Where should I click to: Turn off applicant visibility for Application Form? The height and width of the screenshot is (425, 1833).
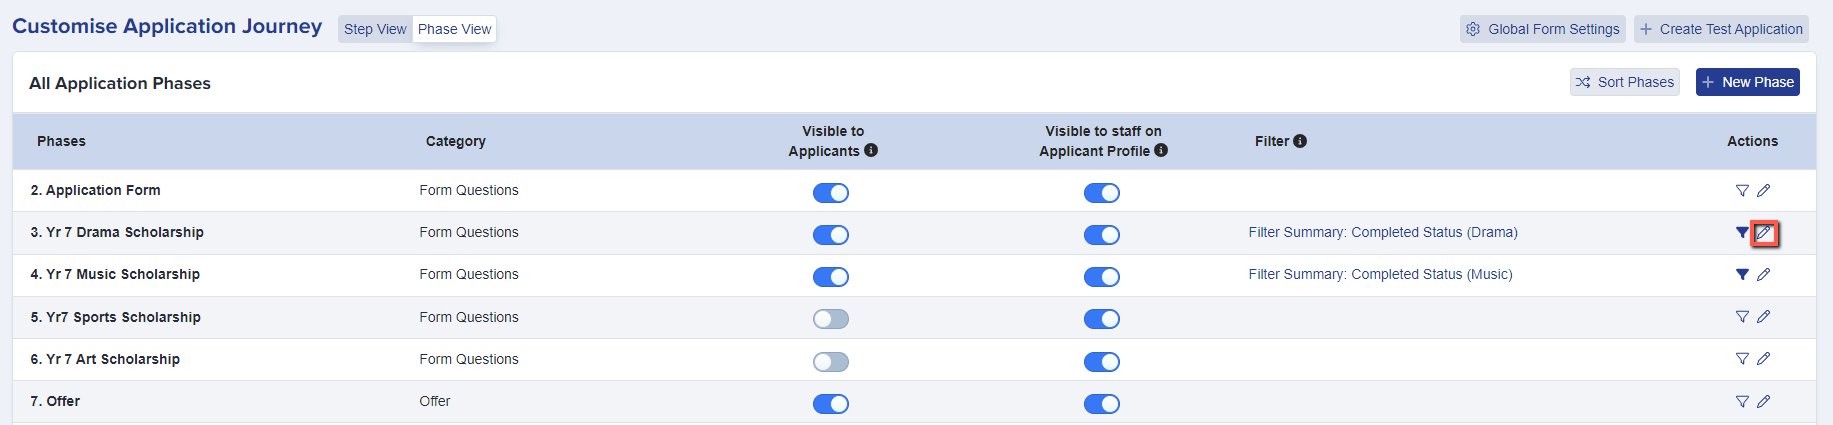[x=831, y=193]
